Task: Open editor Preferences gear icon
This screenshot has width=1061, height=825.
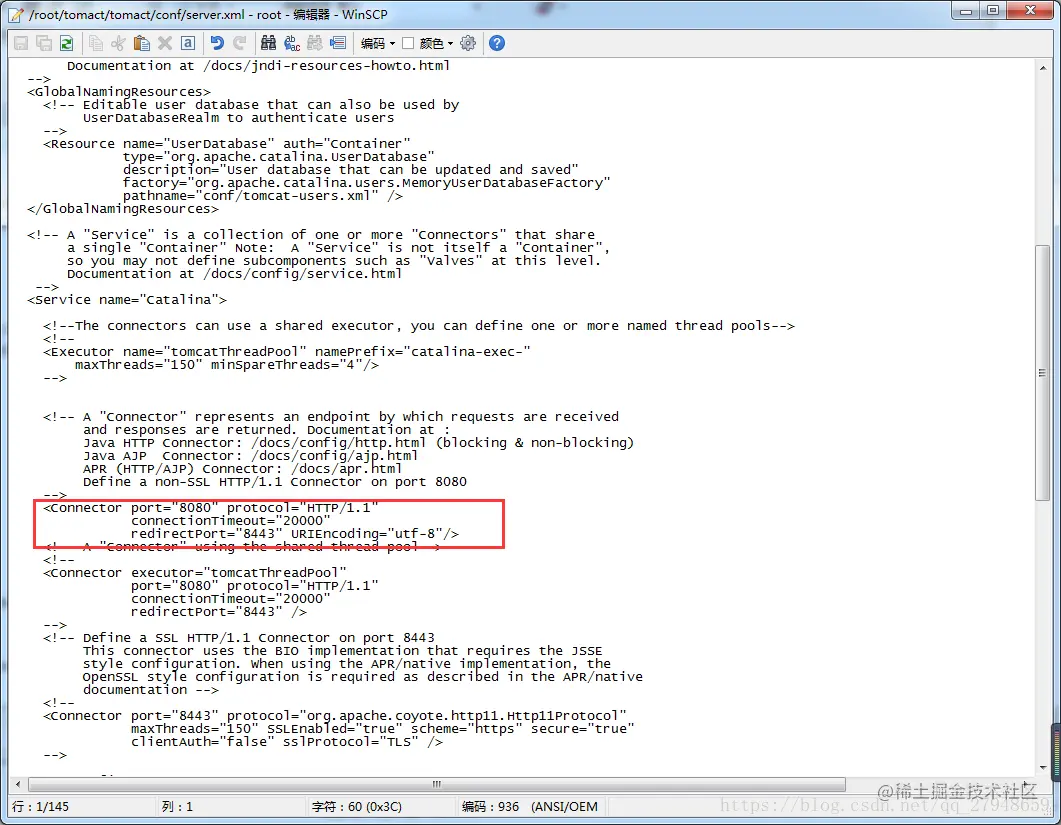Action: pyautogui.click(x=468, y=43)
